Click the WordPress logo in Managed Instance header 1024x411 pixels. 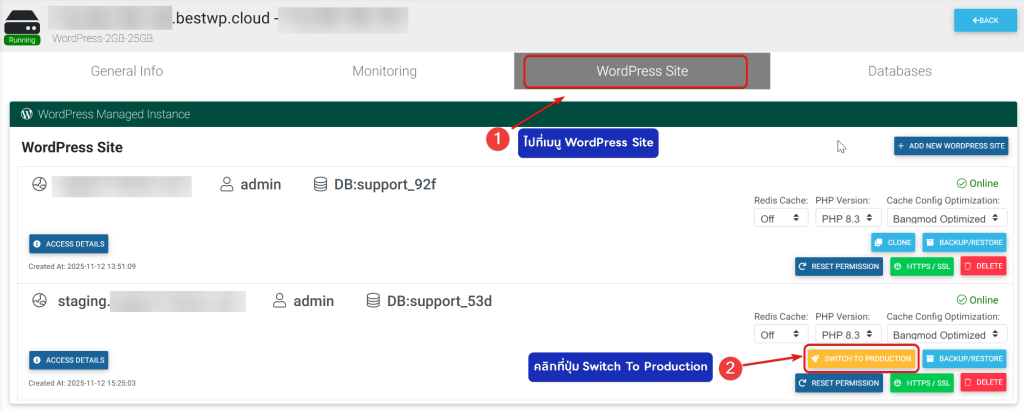click(x=27, y=114)
